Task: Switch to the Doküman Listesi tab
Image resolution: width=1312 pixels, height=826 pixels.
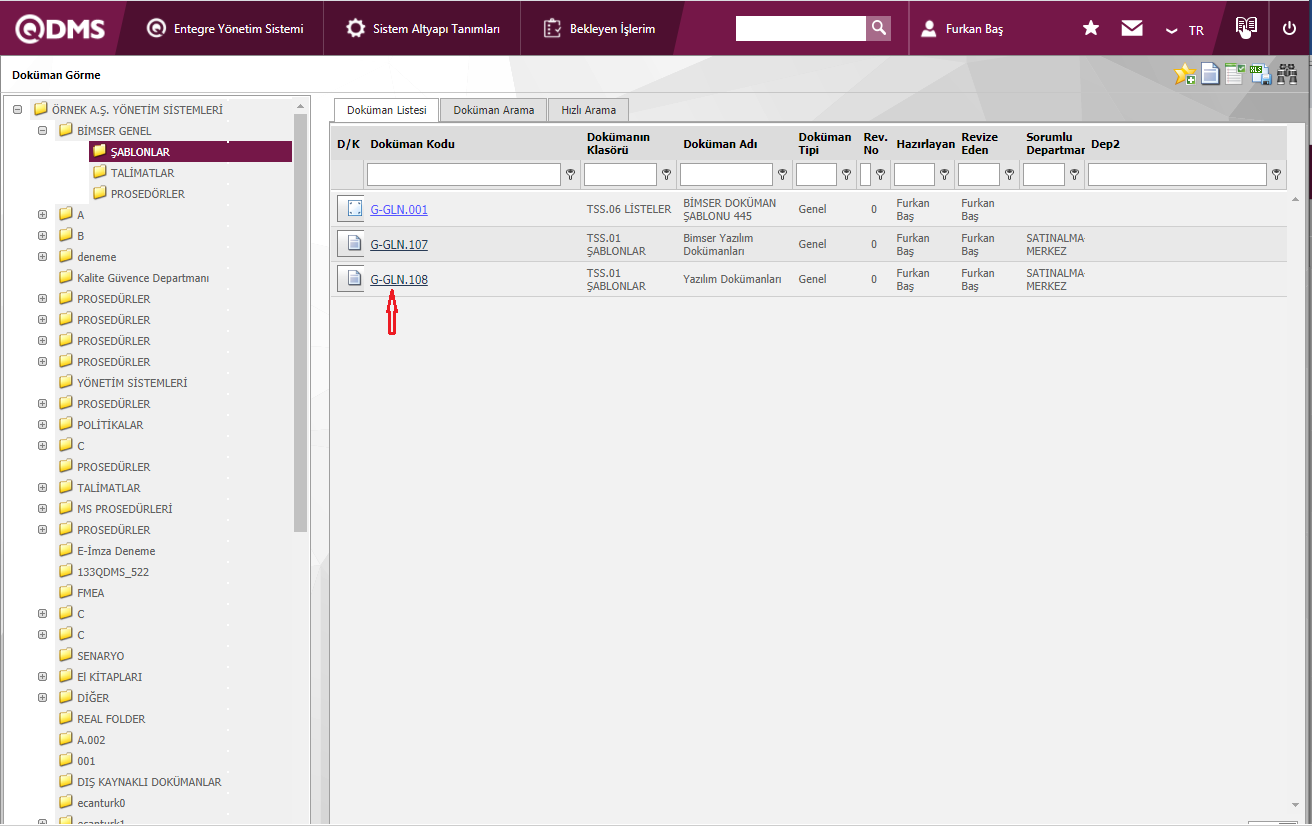Action: (387, 110)
